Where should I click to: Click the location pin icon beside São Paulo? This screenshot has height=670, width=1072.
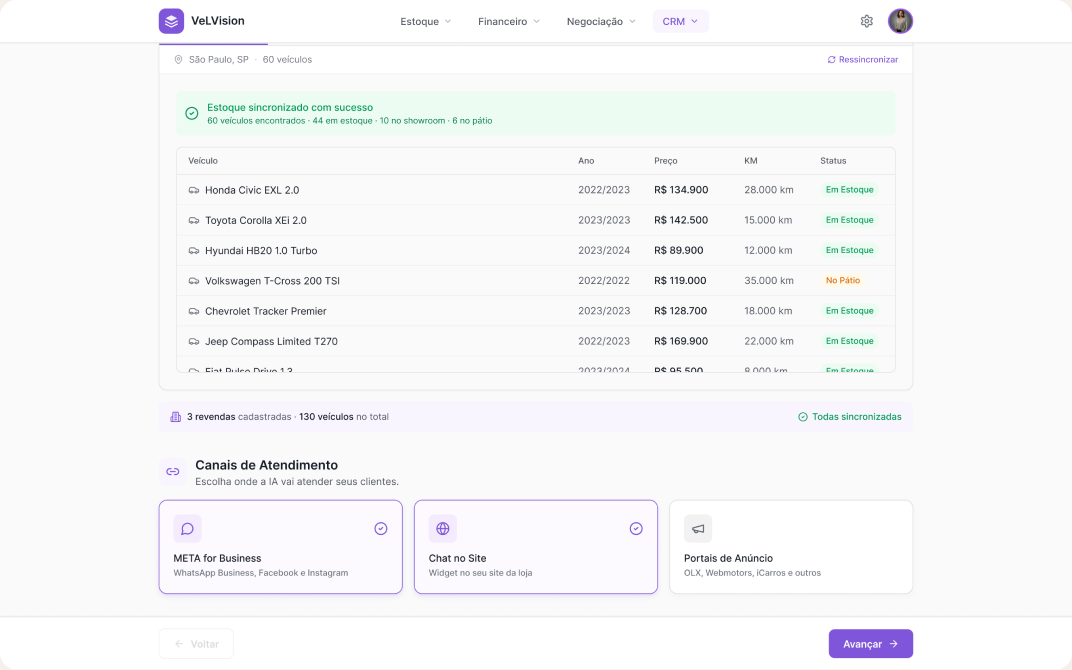[178, 59]
